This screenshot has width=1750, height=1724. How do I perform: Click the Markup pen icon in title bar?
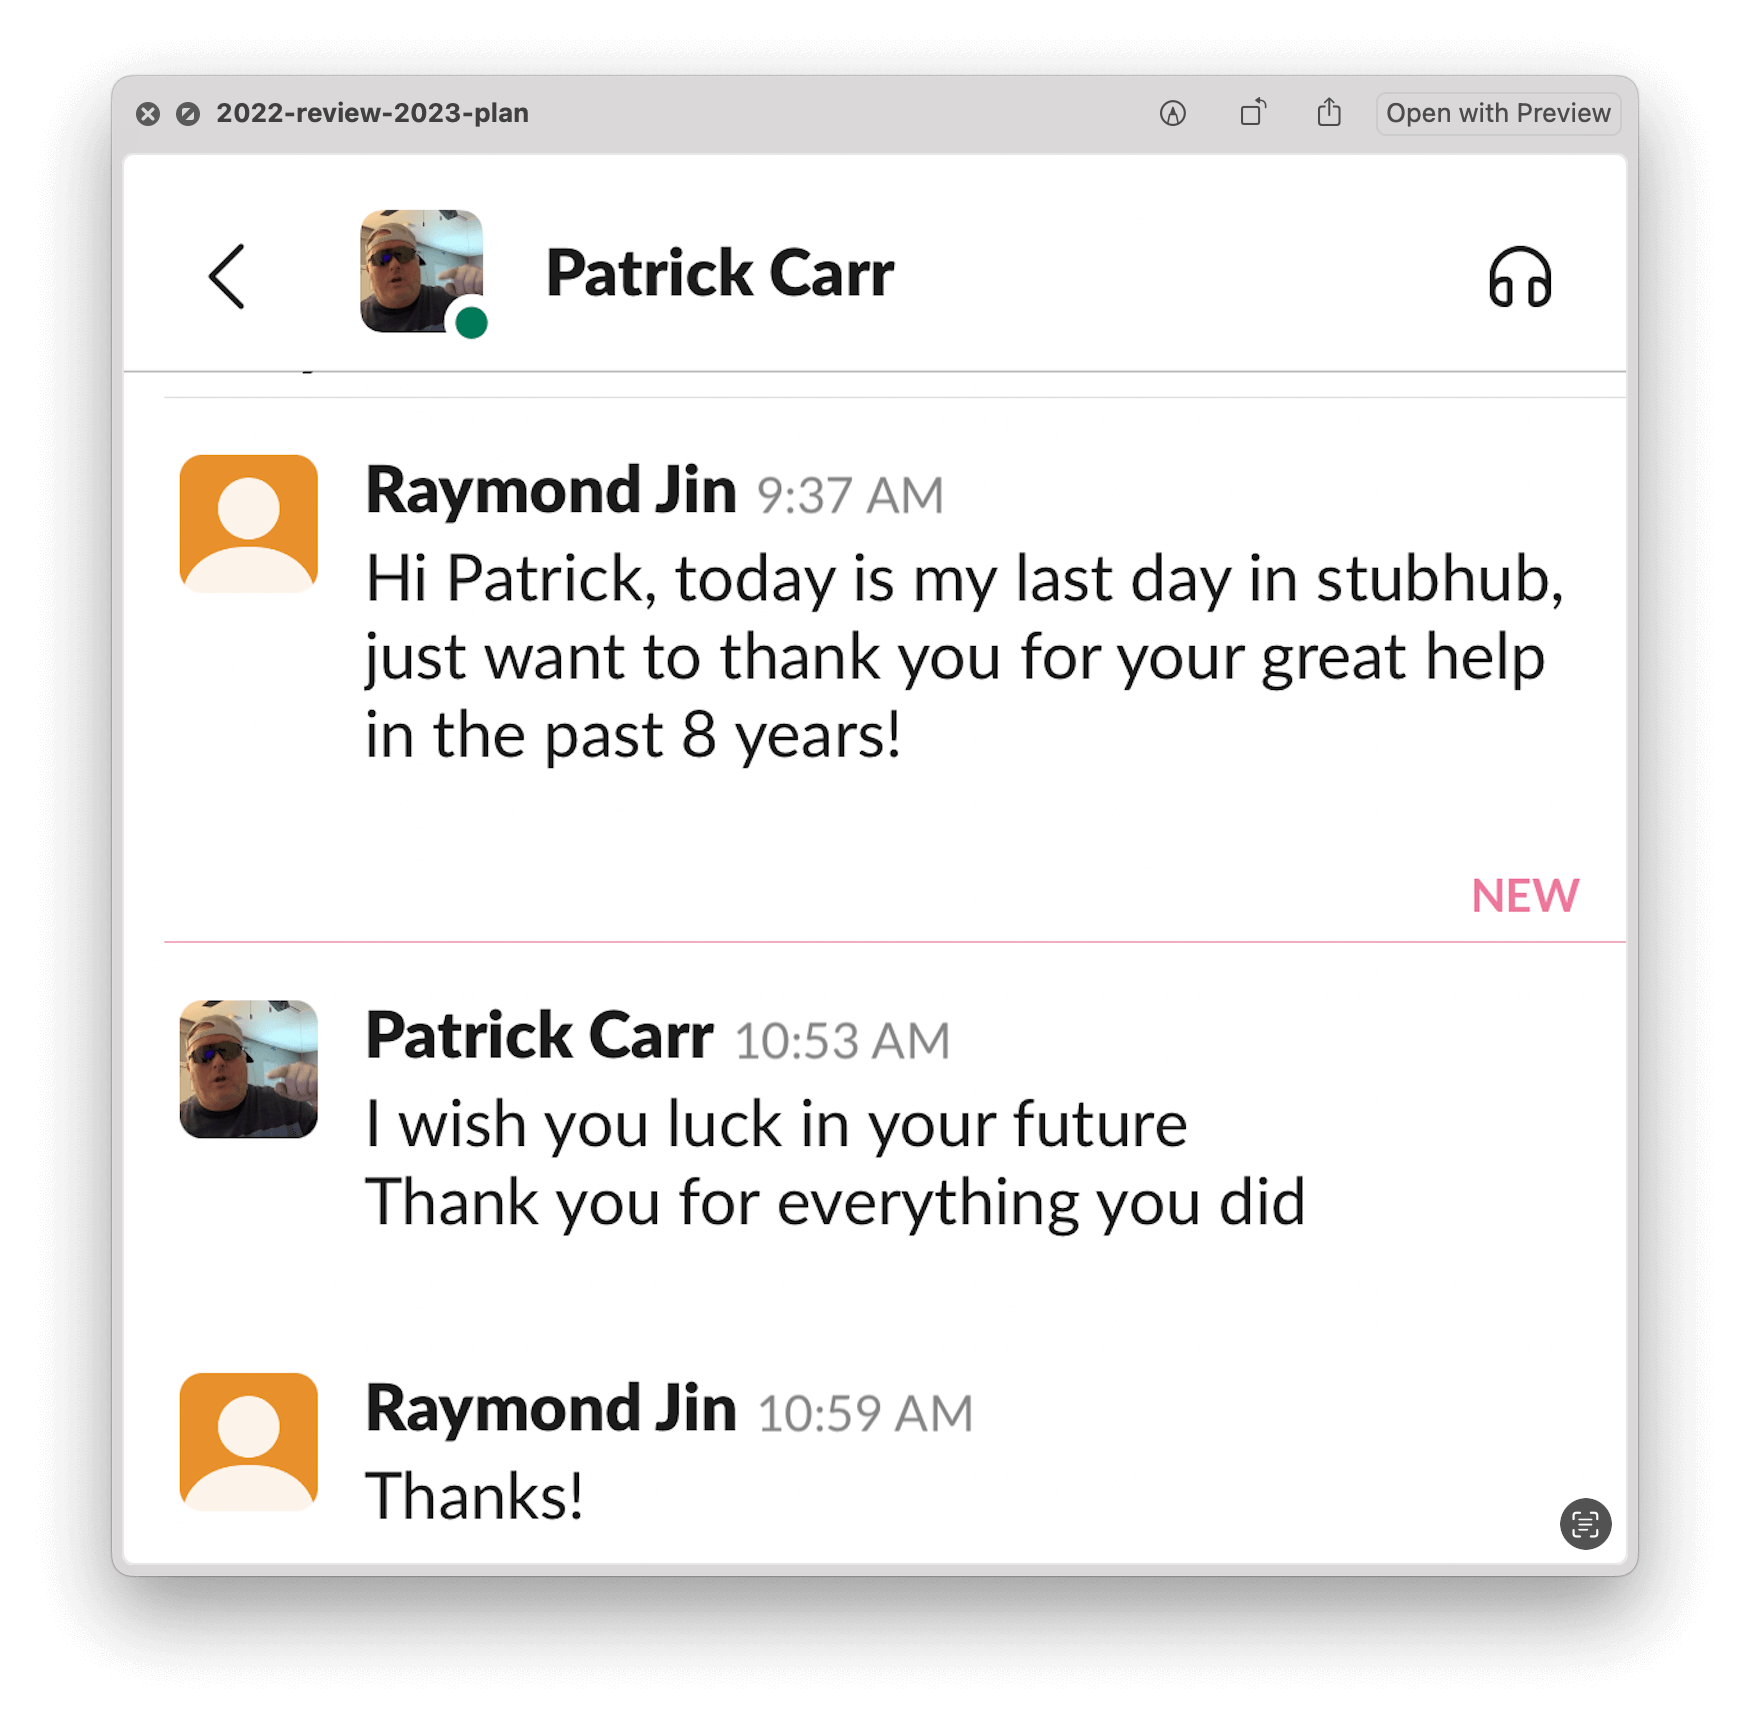[x=1173, y=113]
